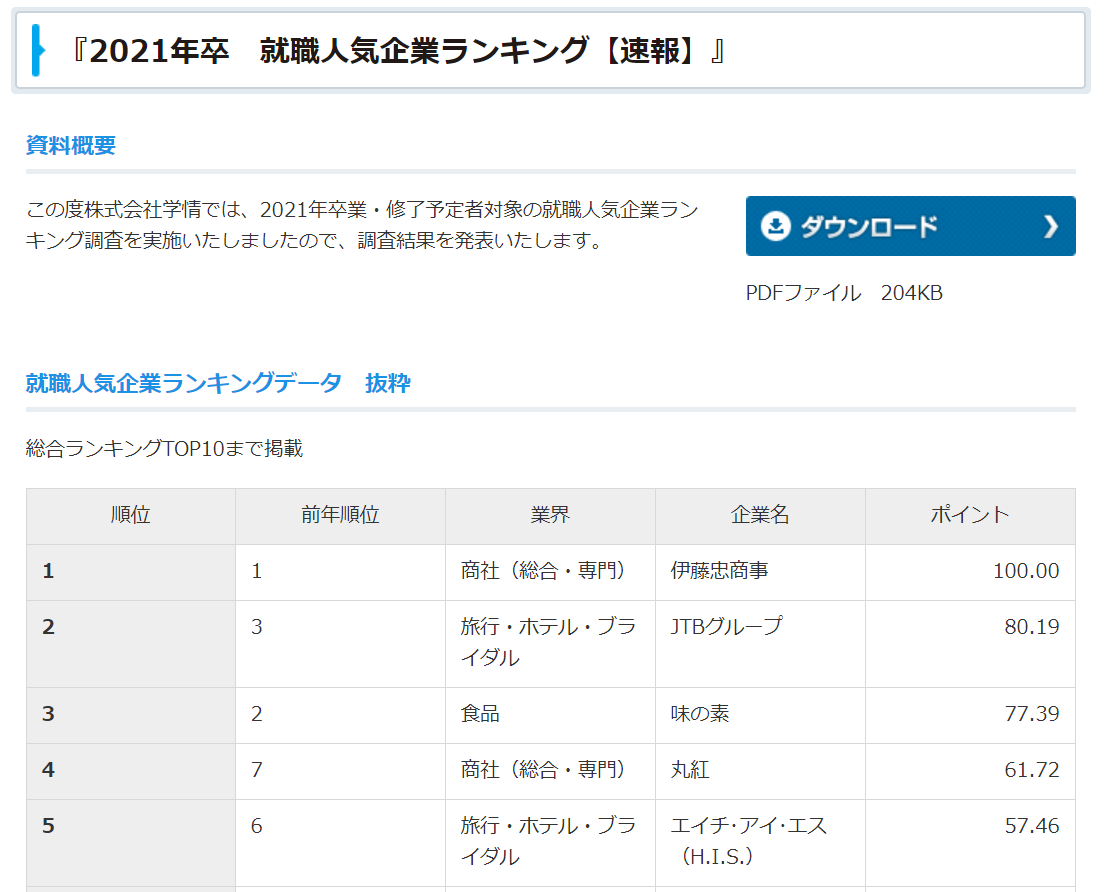Click the エイチ･アイ･エス (H.I.S.) cell
1108x892 pixels.
pos(760,843)
